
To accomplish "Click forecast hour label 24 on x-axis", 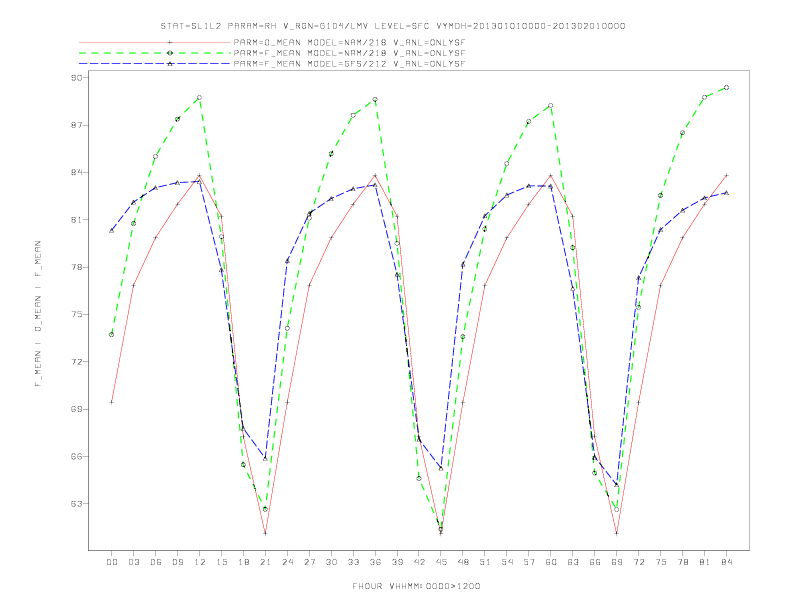I will (287, 562).
